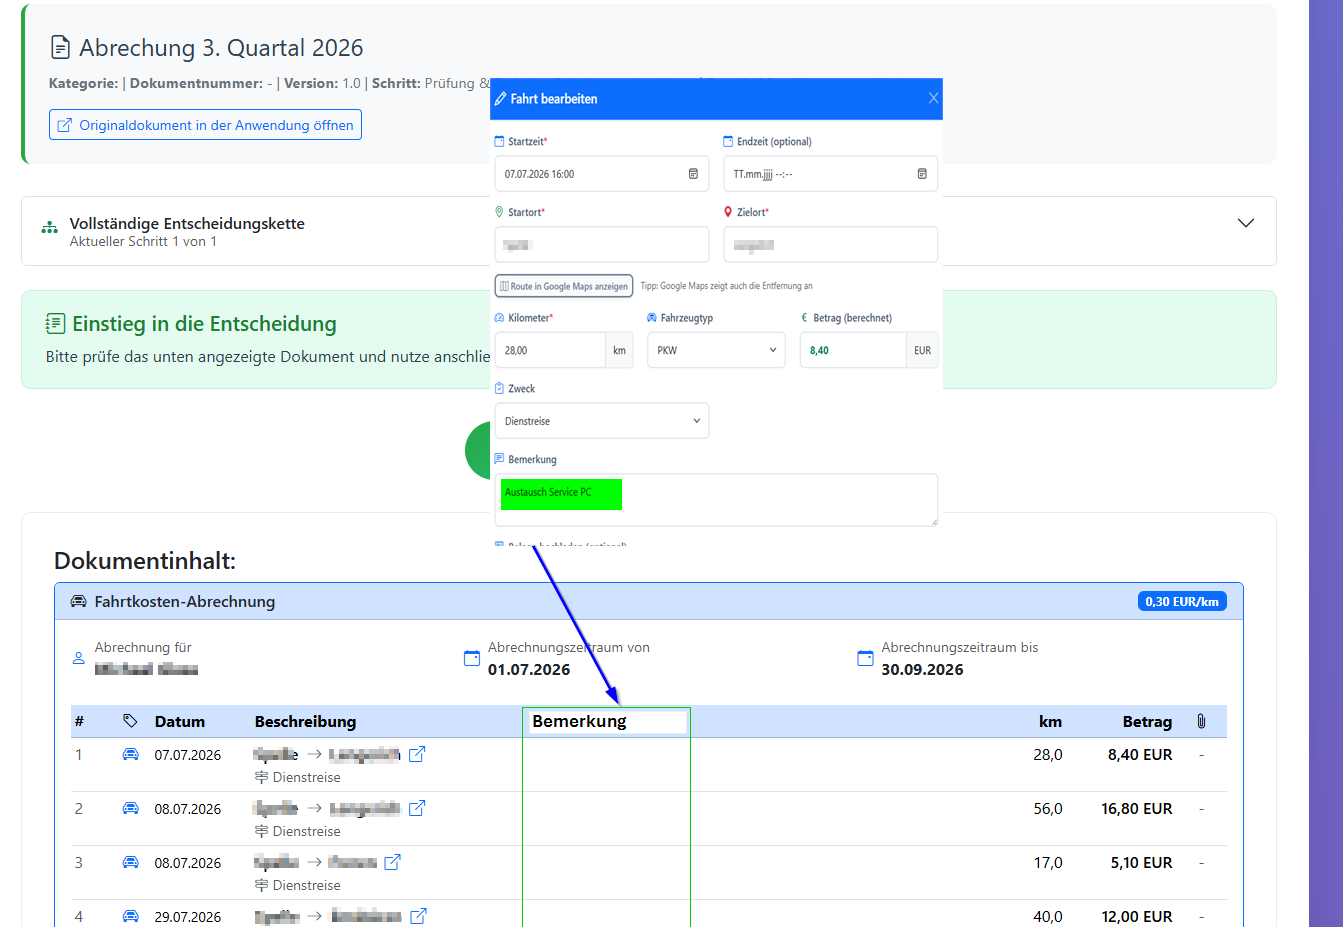Click the Bemerkung text area with Austausch Service PC
The width and height of the screenshot is (1343, 927).
coord(716,500)
